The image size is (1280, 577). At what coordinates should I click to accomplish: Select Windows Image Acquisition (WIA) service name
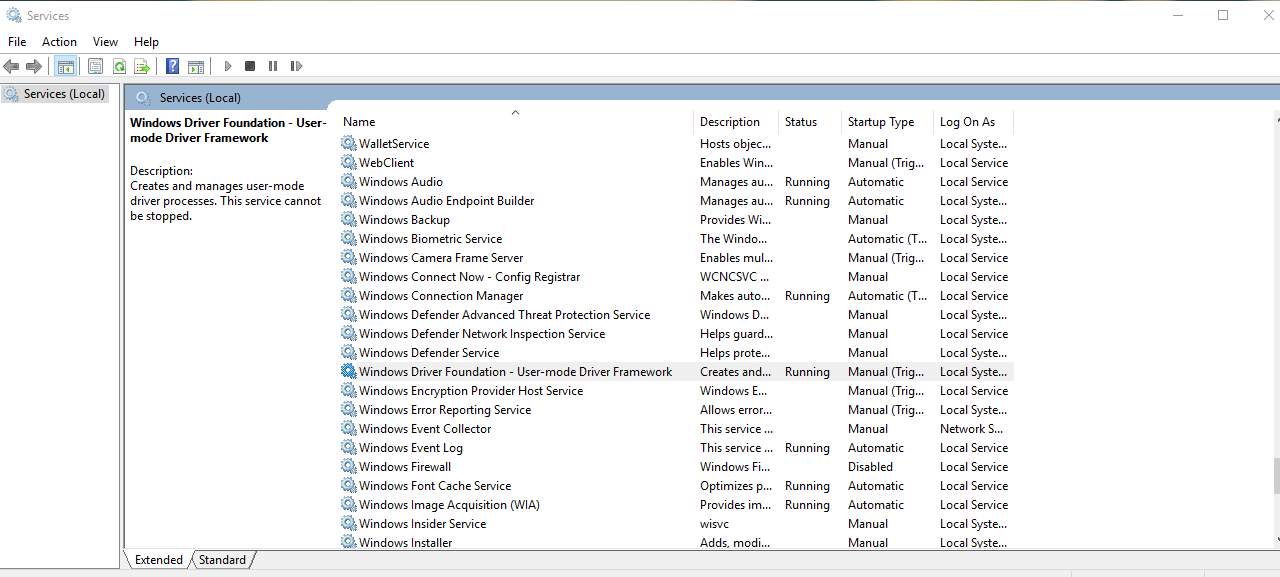pyautogui.click(x=449, y=505)
